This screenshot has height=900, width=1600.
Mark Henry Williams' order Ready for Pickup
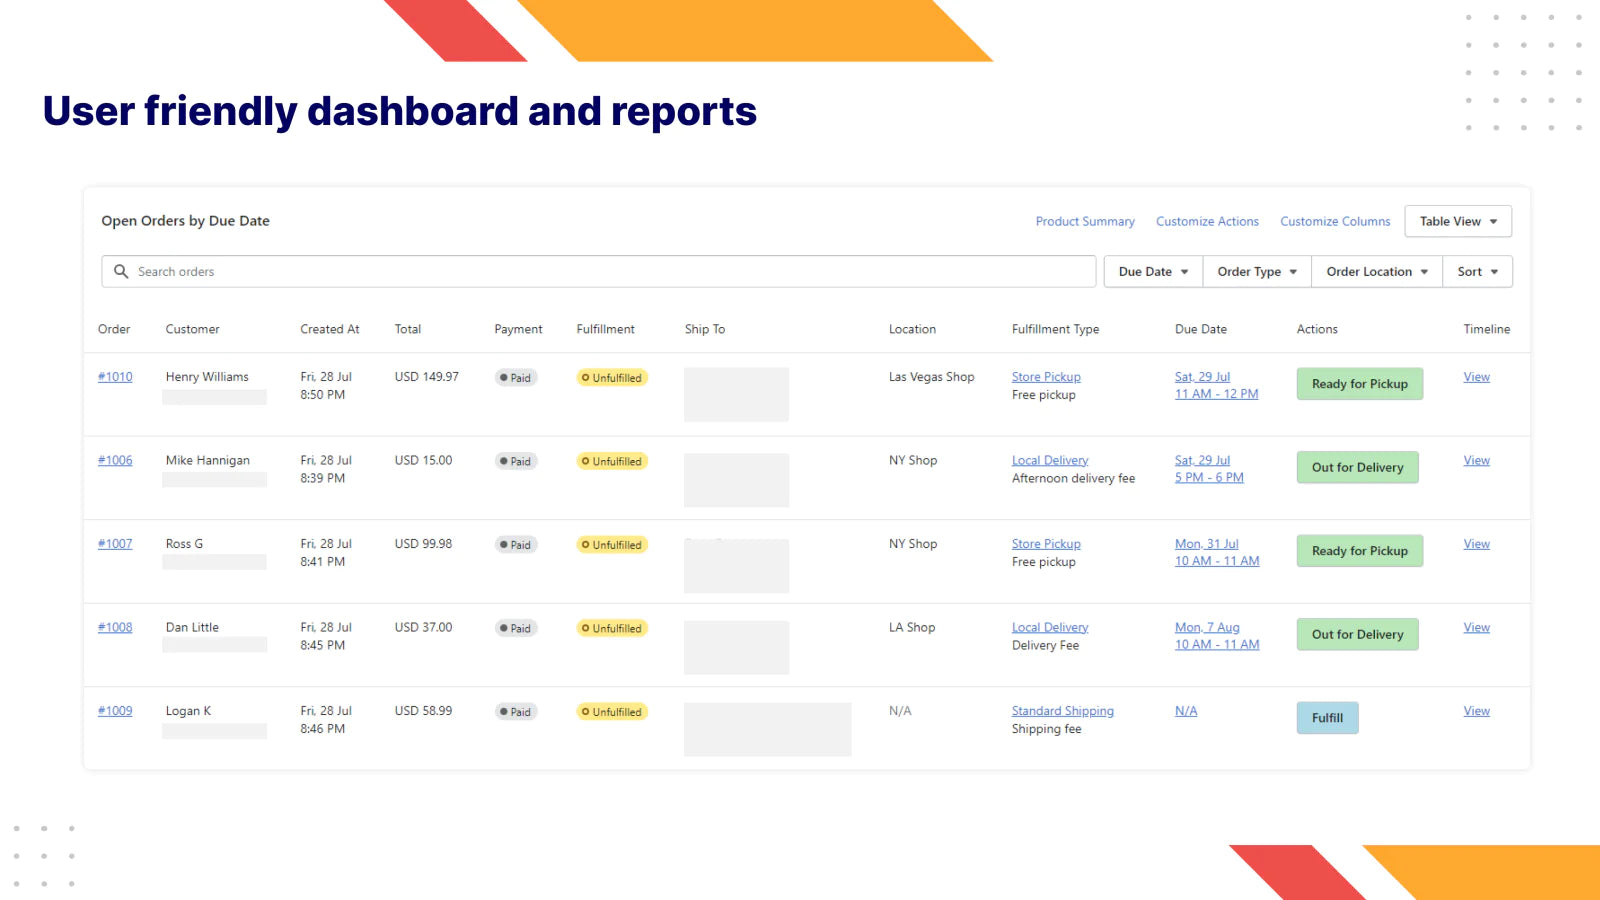tap(1359, 384)
